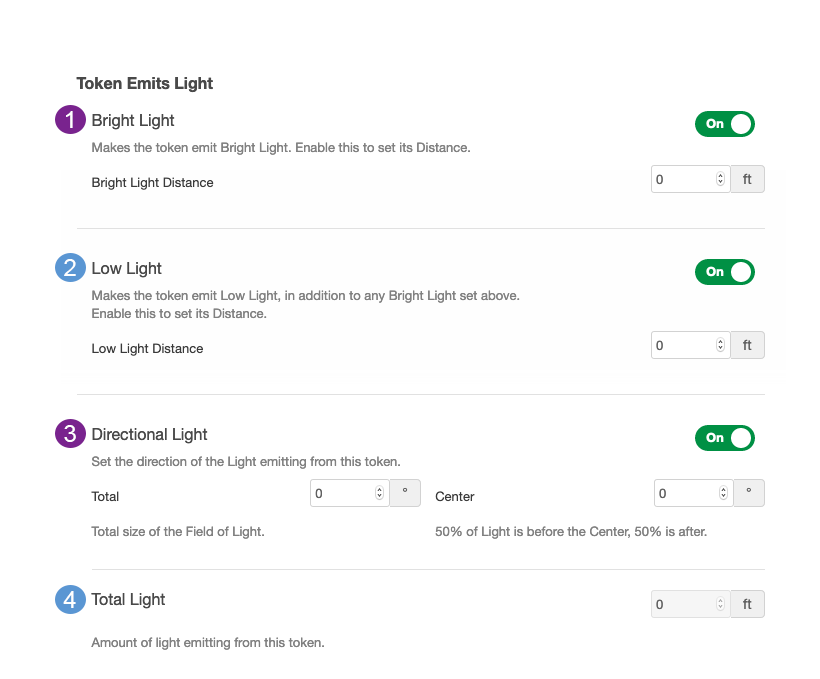
Task: Toggle Directional Light off
Action: click(x=724, y=438)
